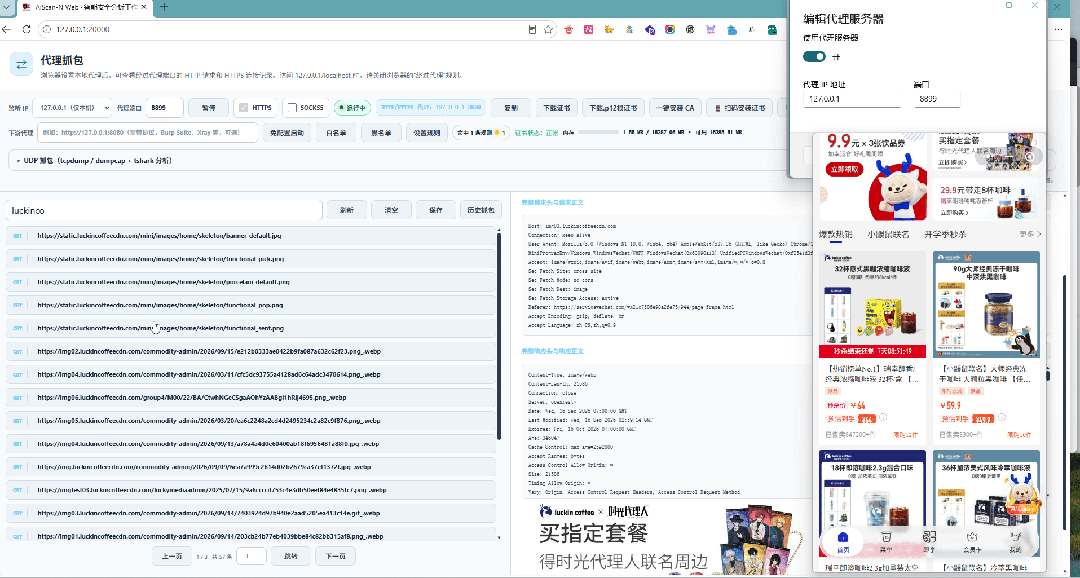Select the 爆款热销 tab
1080x578 pixels.
pyautogui.click(x=835, y=234)
